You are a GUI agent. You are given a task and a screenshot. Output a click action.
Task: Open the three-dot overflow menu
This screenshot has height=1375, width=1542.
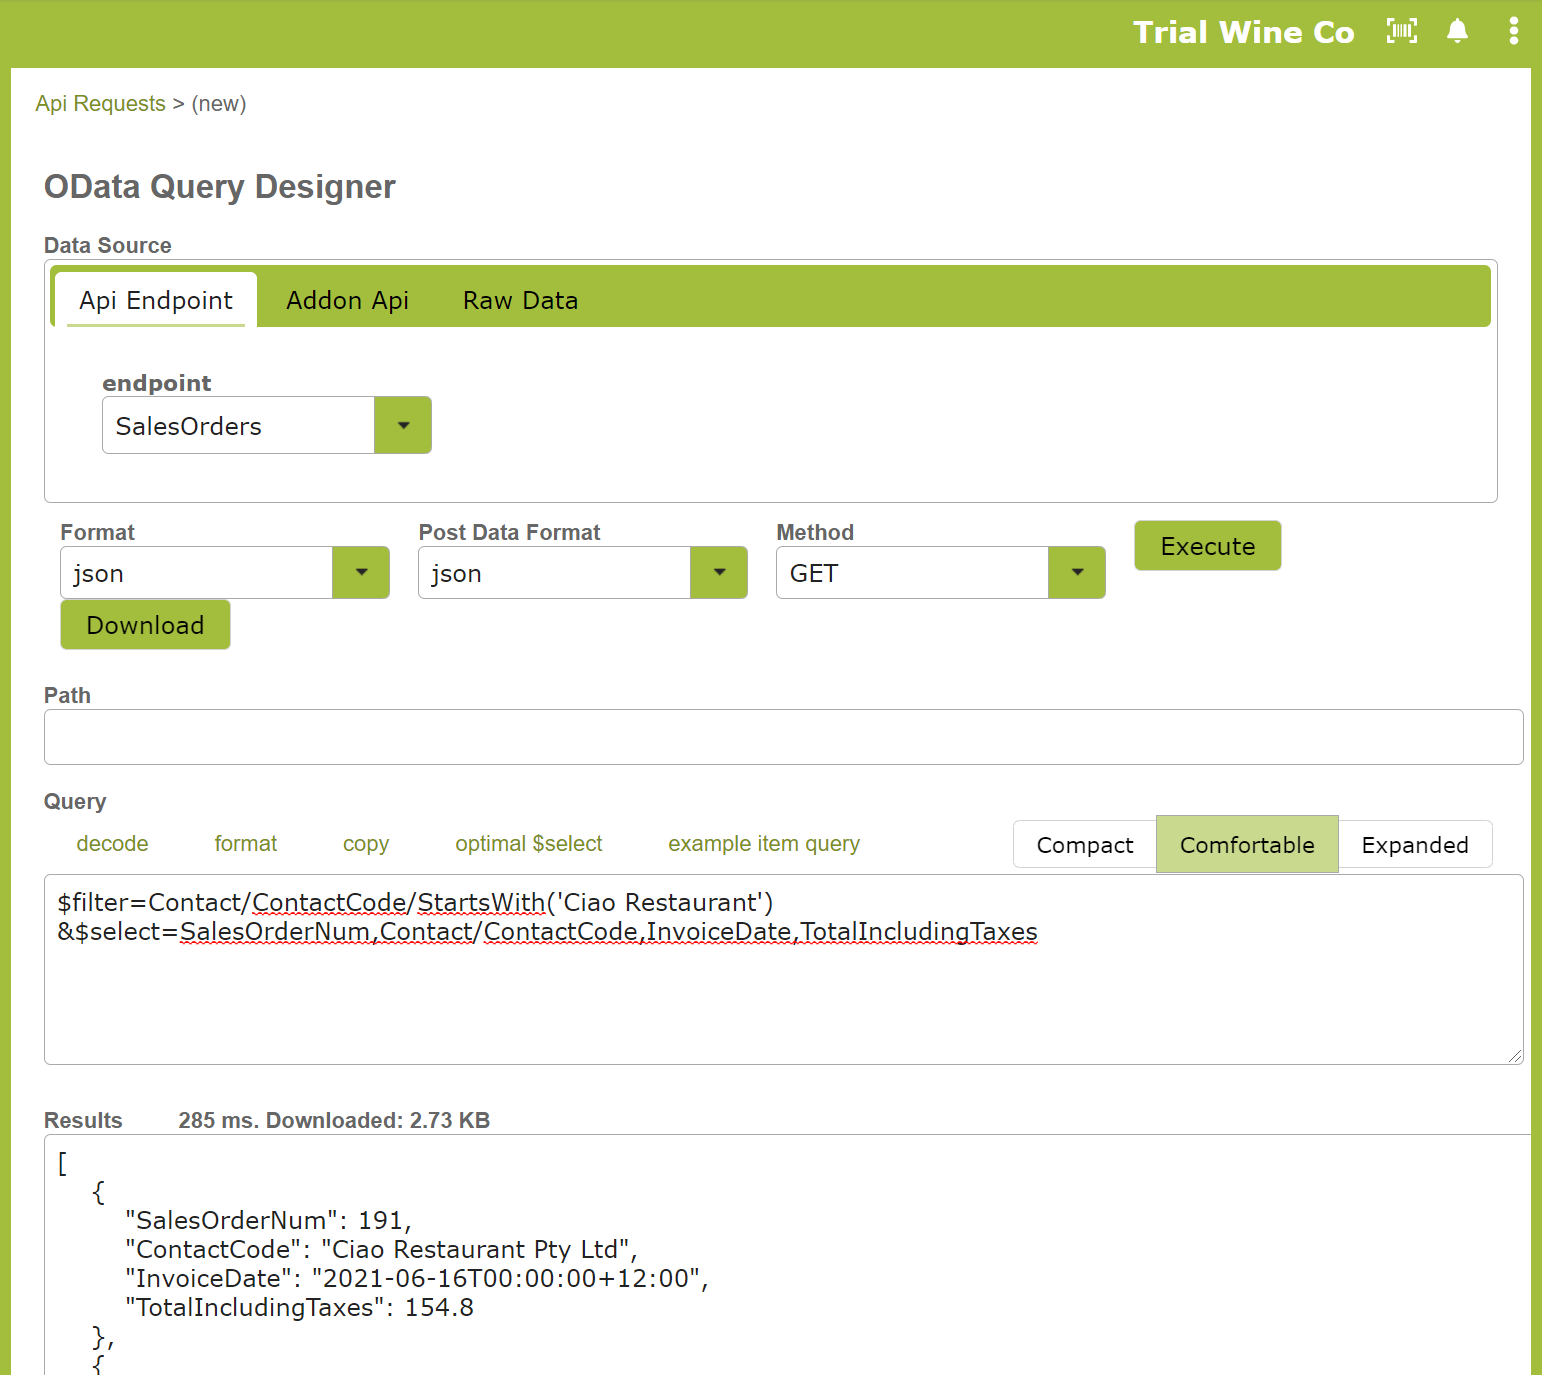pyautogui.click(x=1514, y=31)
